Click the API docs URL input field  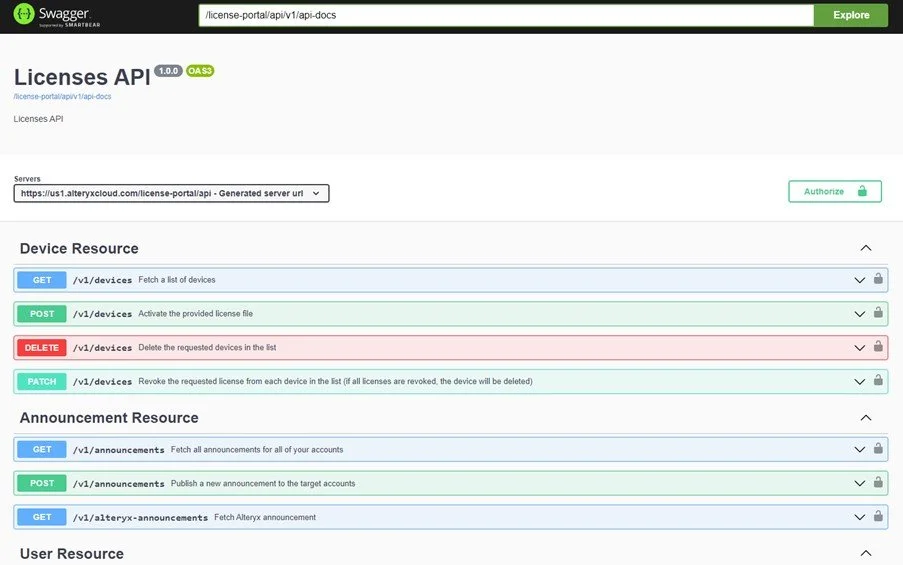coord(506,15)
